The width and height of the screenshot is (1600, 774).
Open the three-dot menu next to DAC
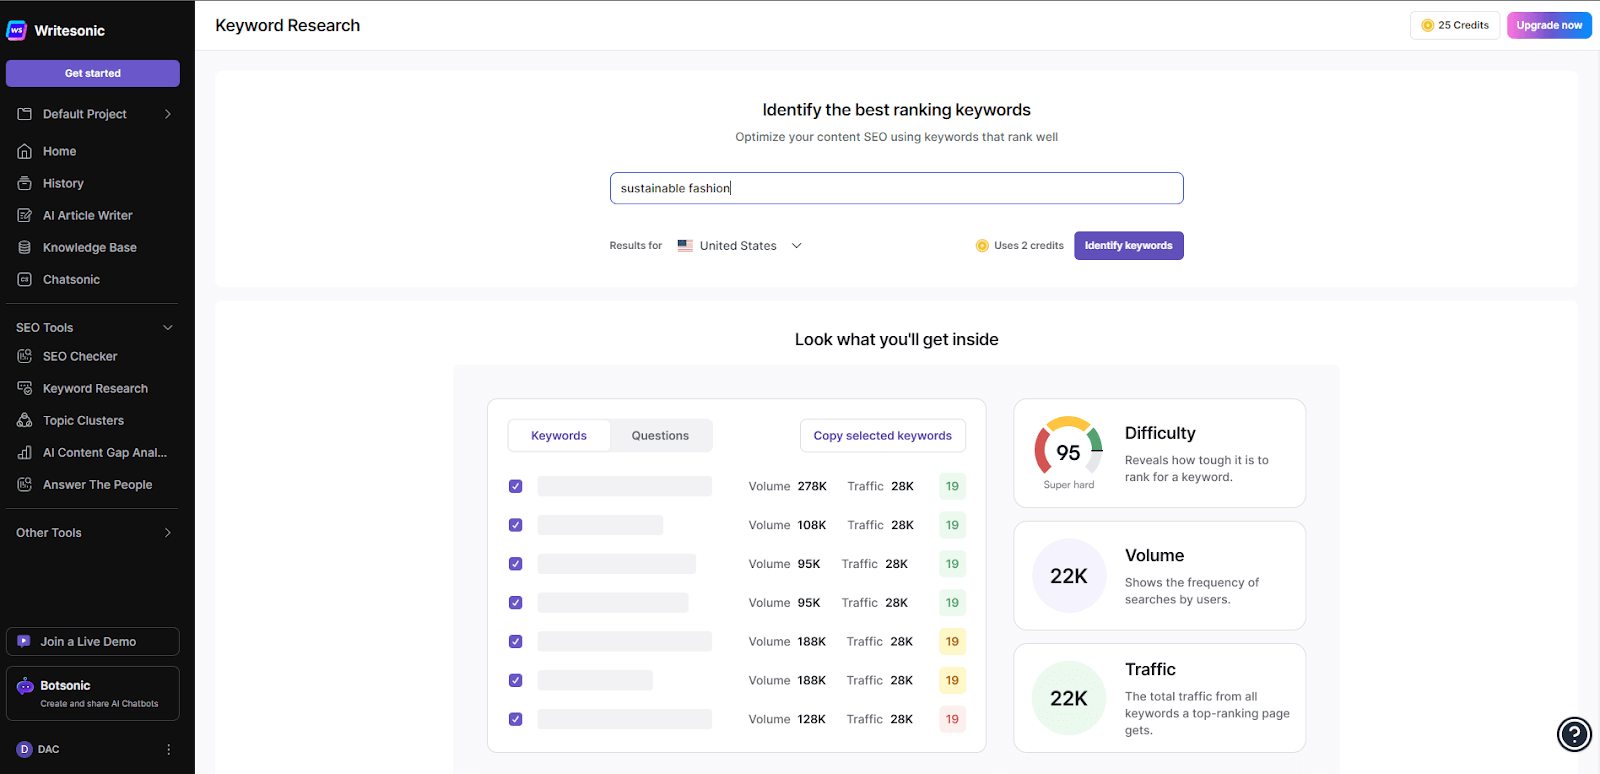pyautogui.click(x=168, y=749)
